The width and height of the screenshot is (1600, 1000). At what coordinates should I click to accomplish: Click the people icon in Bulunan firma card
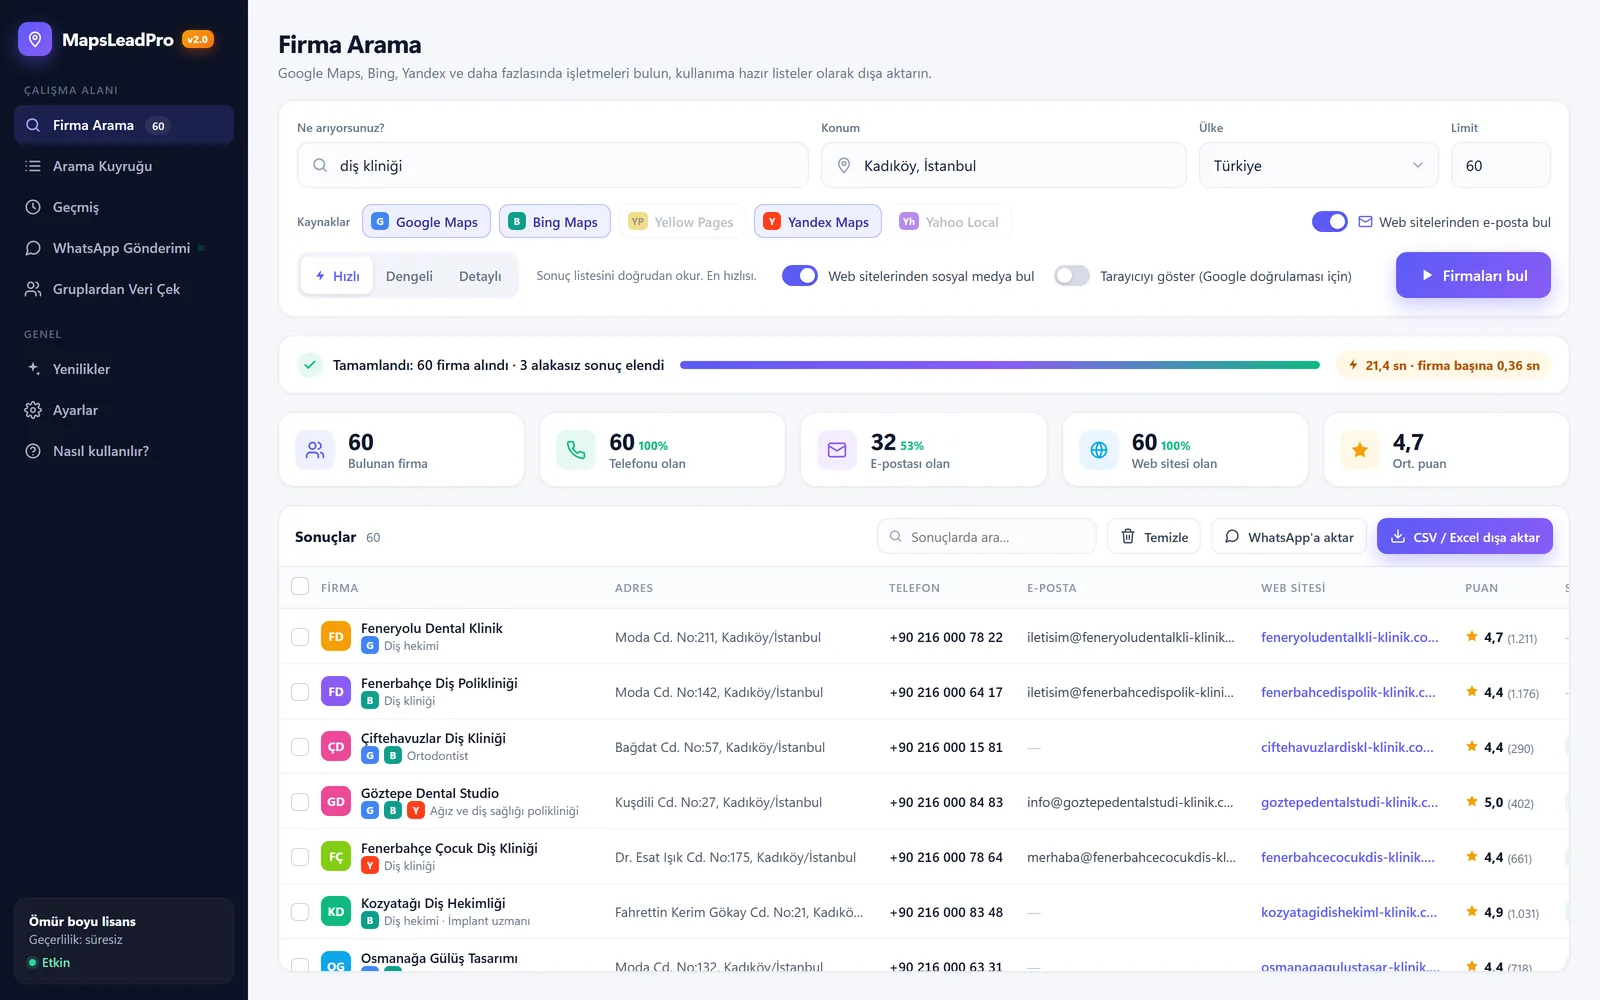[x=315, y=450]
